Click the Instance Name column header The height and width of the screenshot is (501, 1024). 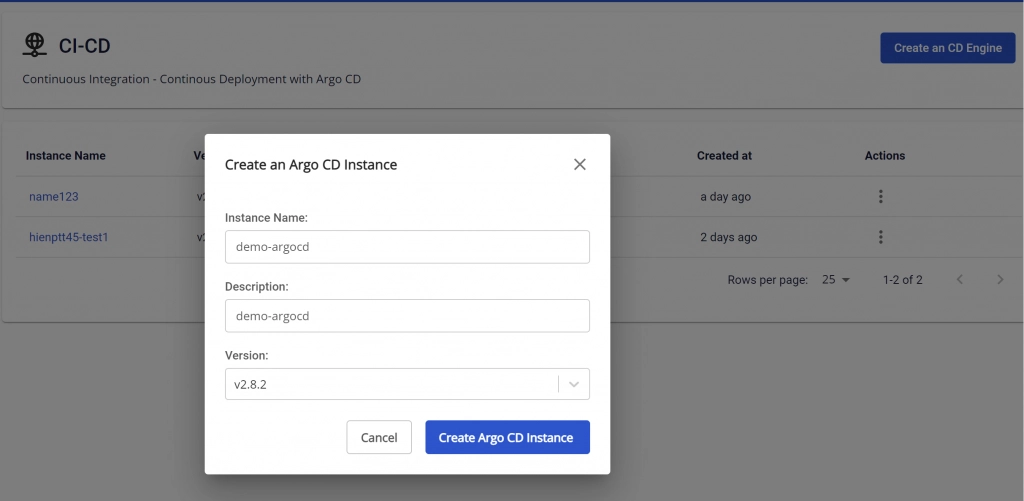coord(65,155)
